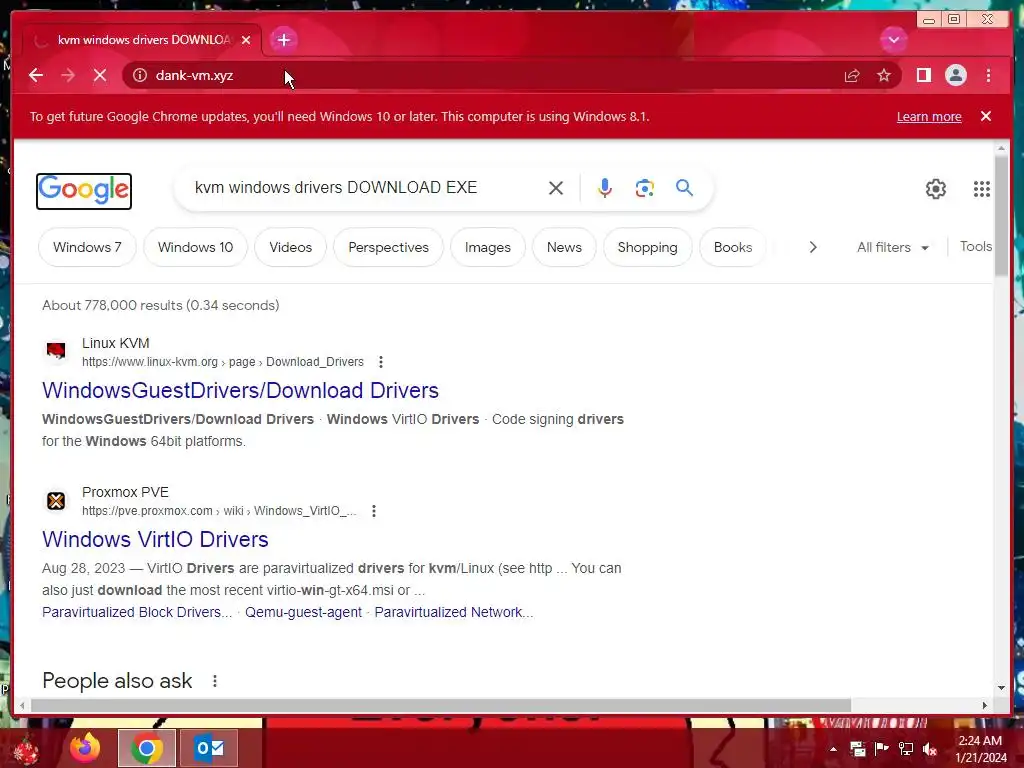Open Chrome side panel
The width and height of the screenshot is (1024, 768).
[x=923, y=76]
